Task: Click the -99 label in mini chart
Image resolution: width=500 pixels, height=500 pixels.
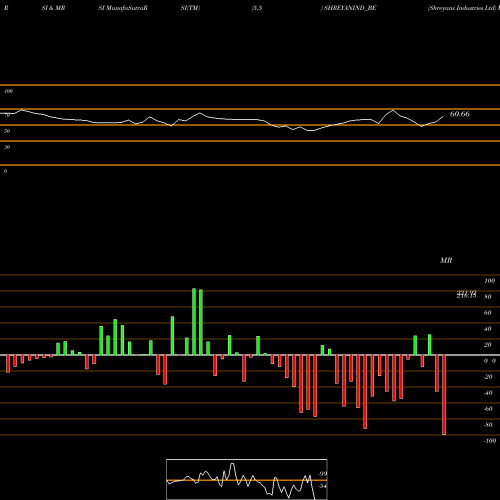Action: (322, 474)
